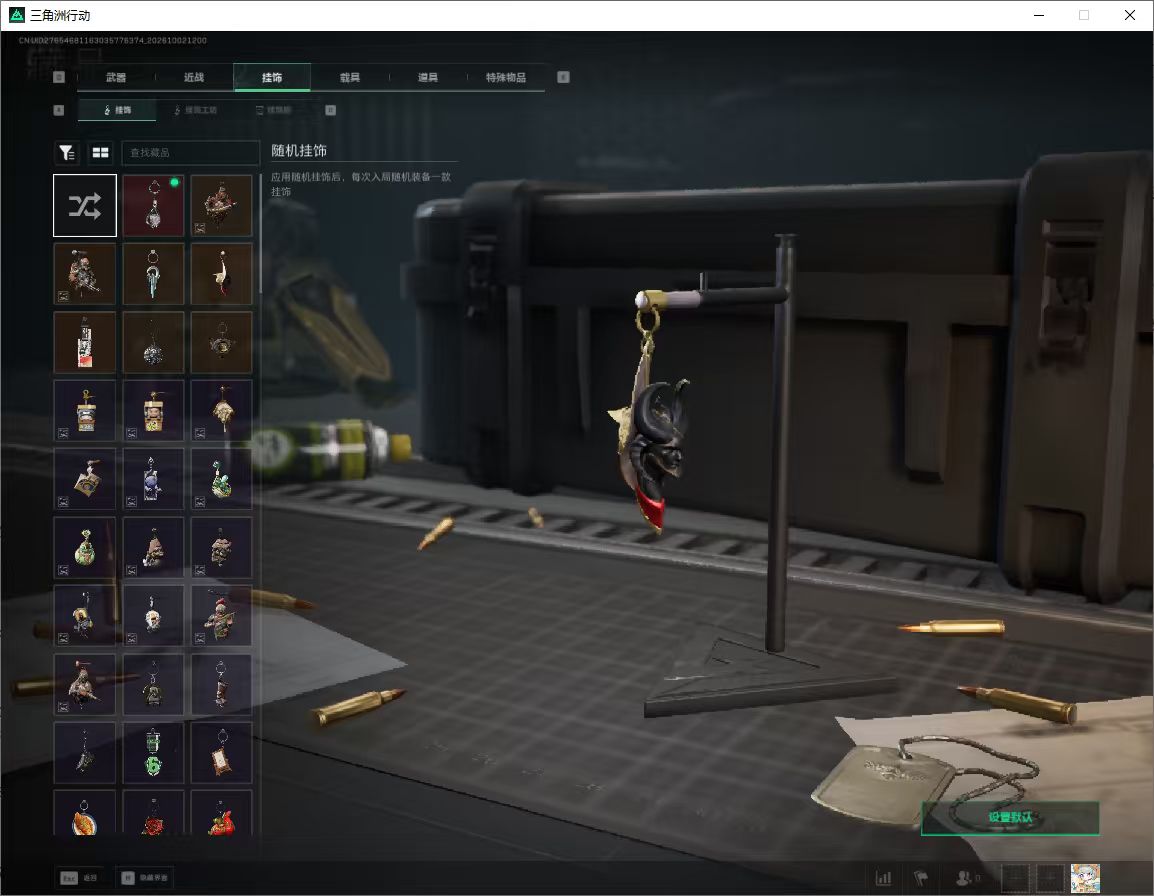This screenshot has height=896, width=1154.
Task: Select the 近战 melee tab
Action: [194, 77]
